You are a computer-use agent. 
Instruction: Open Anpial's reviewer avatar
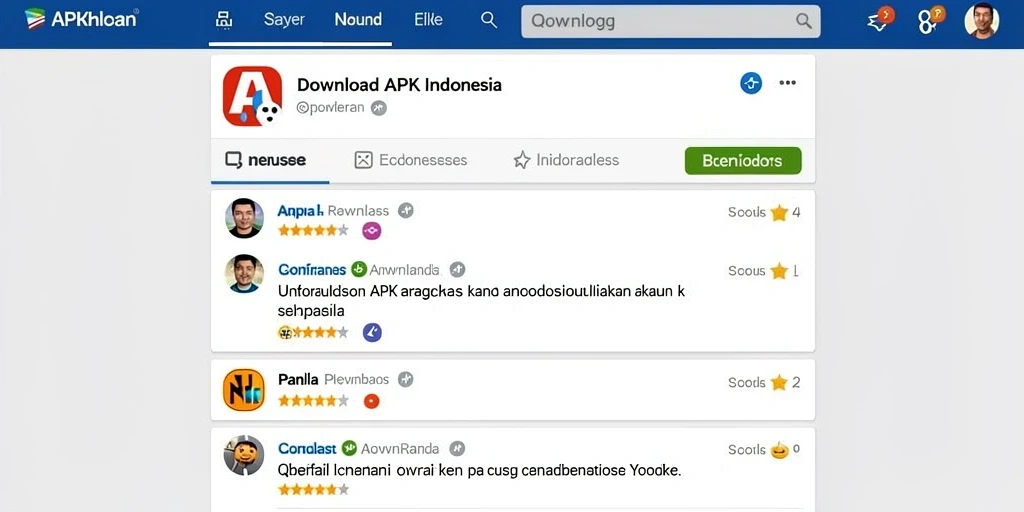[245, 218]
